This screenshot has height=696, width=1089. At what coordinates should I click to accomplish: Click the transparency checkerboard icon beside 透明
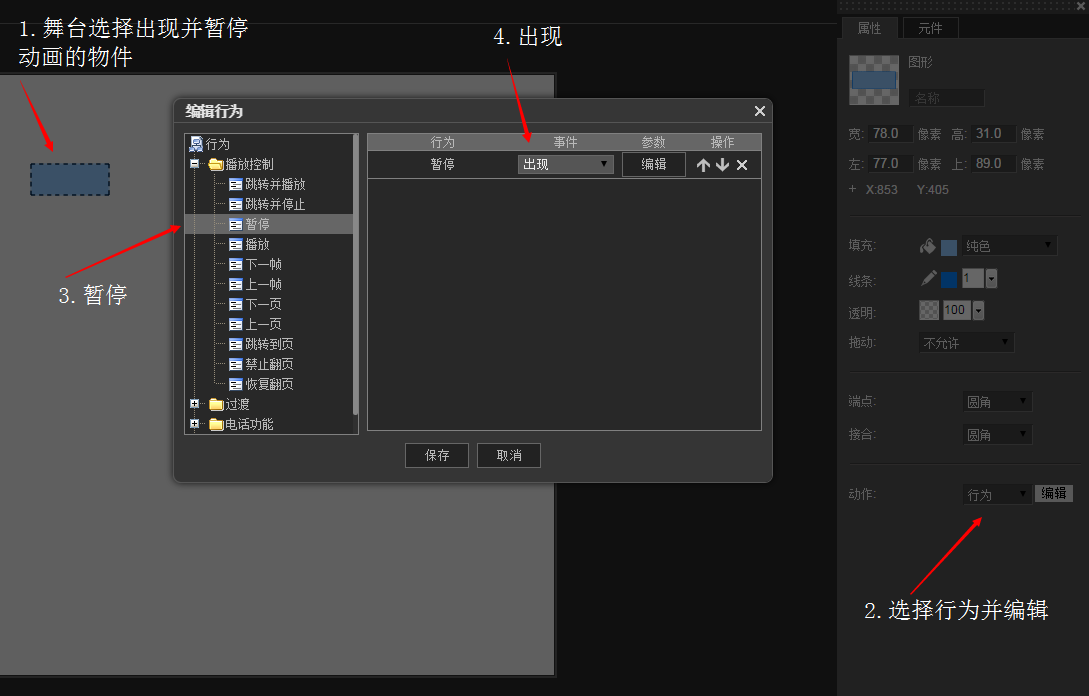click(928, 310)
